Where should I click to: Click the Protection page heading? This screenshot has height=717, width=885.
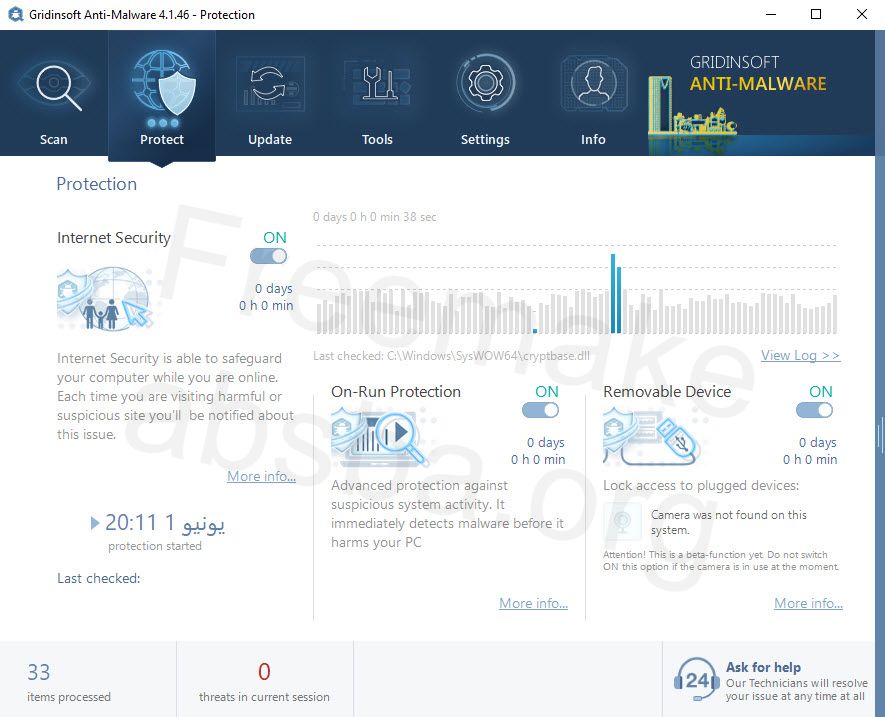[97, 184]
